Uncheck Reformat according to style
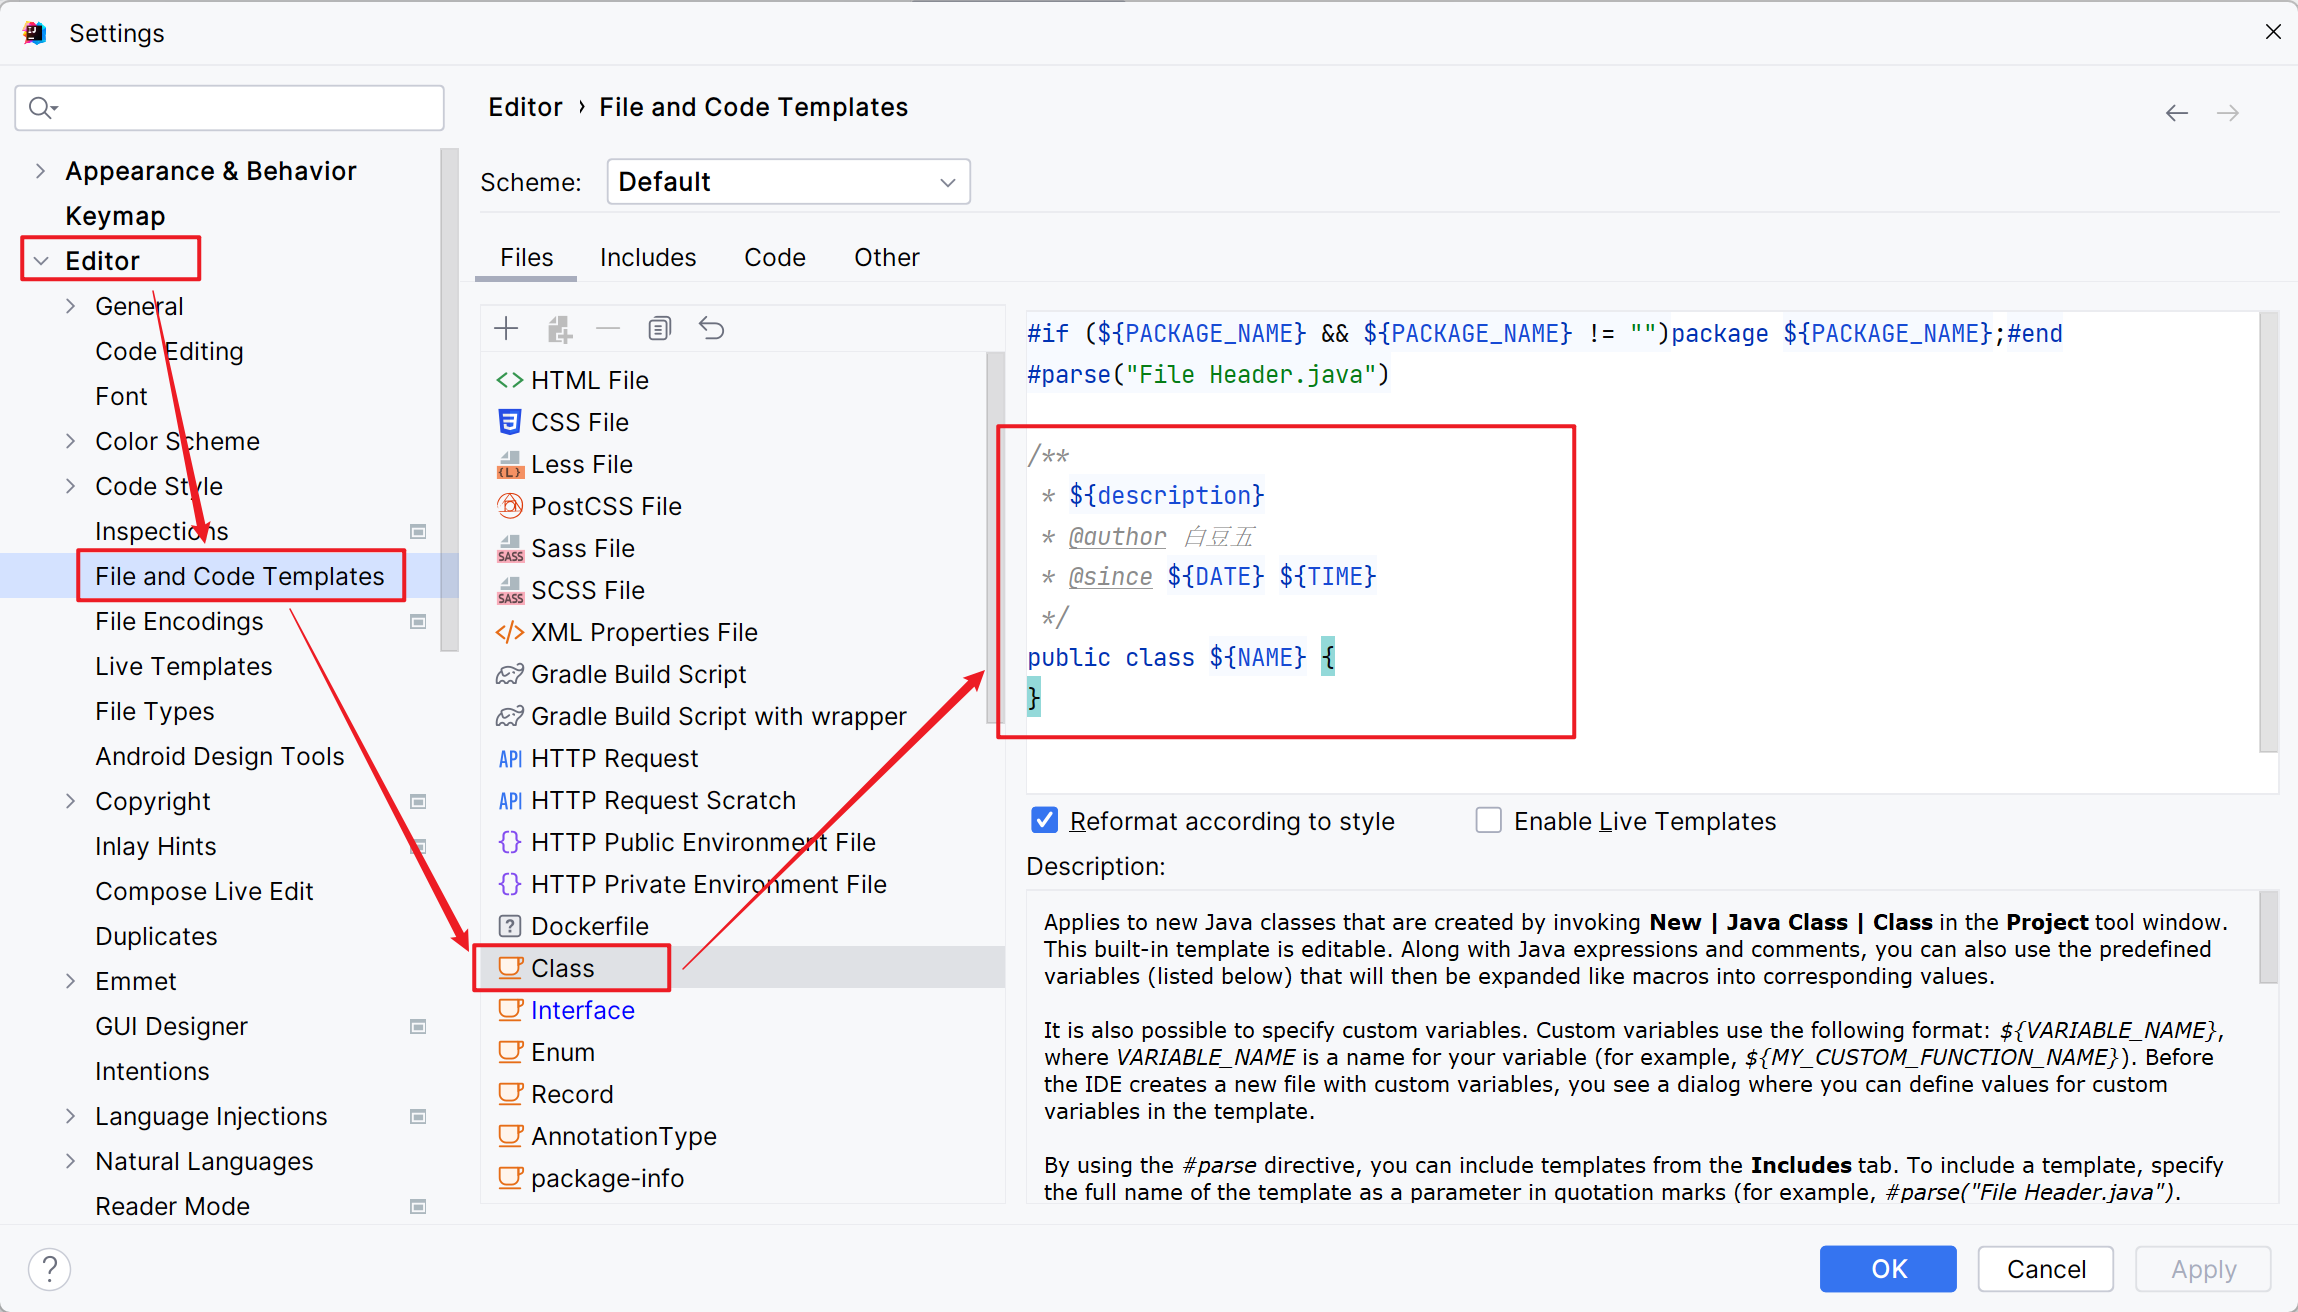Viewport: 2298px width, 1312px height. click(x=1044, y=821)
